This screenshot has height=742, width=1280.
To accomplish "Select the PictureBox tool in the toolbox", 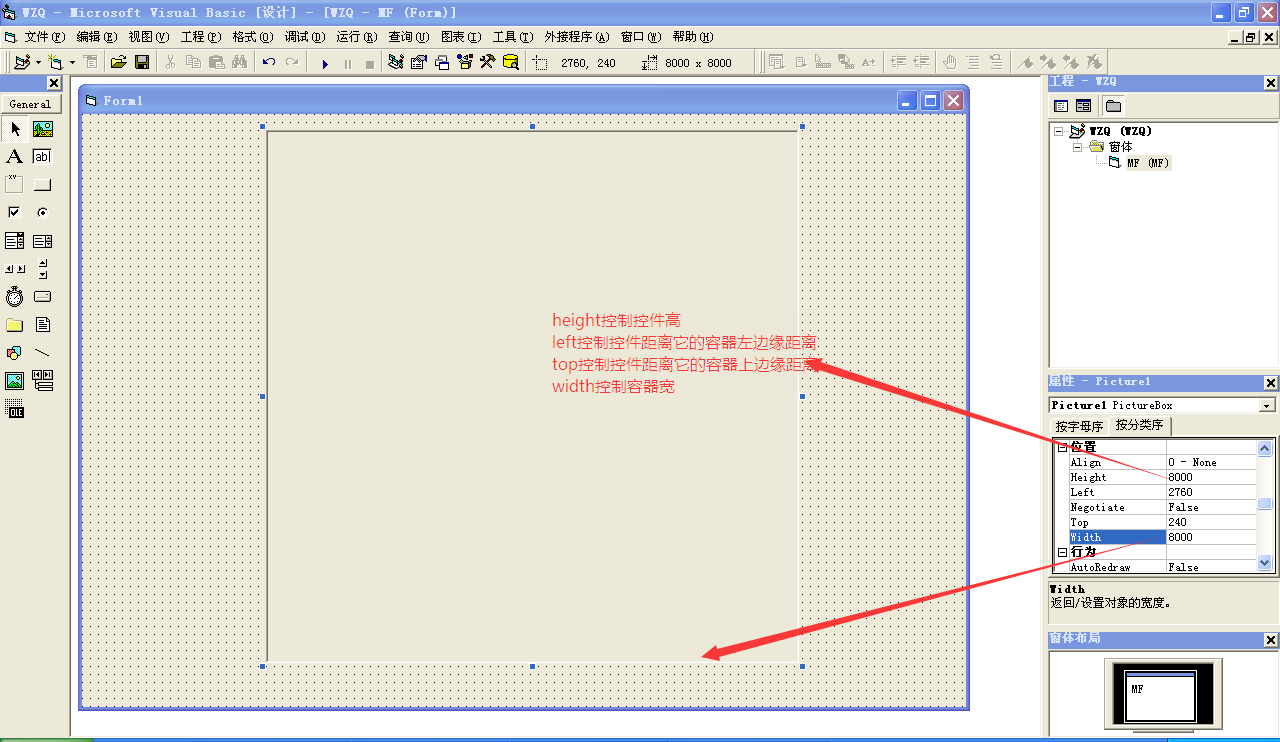I will [43, 129].
